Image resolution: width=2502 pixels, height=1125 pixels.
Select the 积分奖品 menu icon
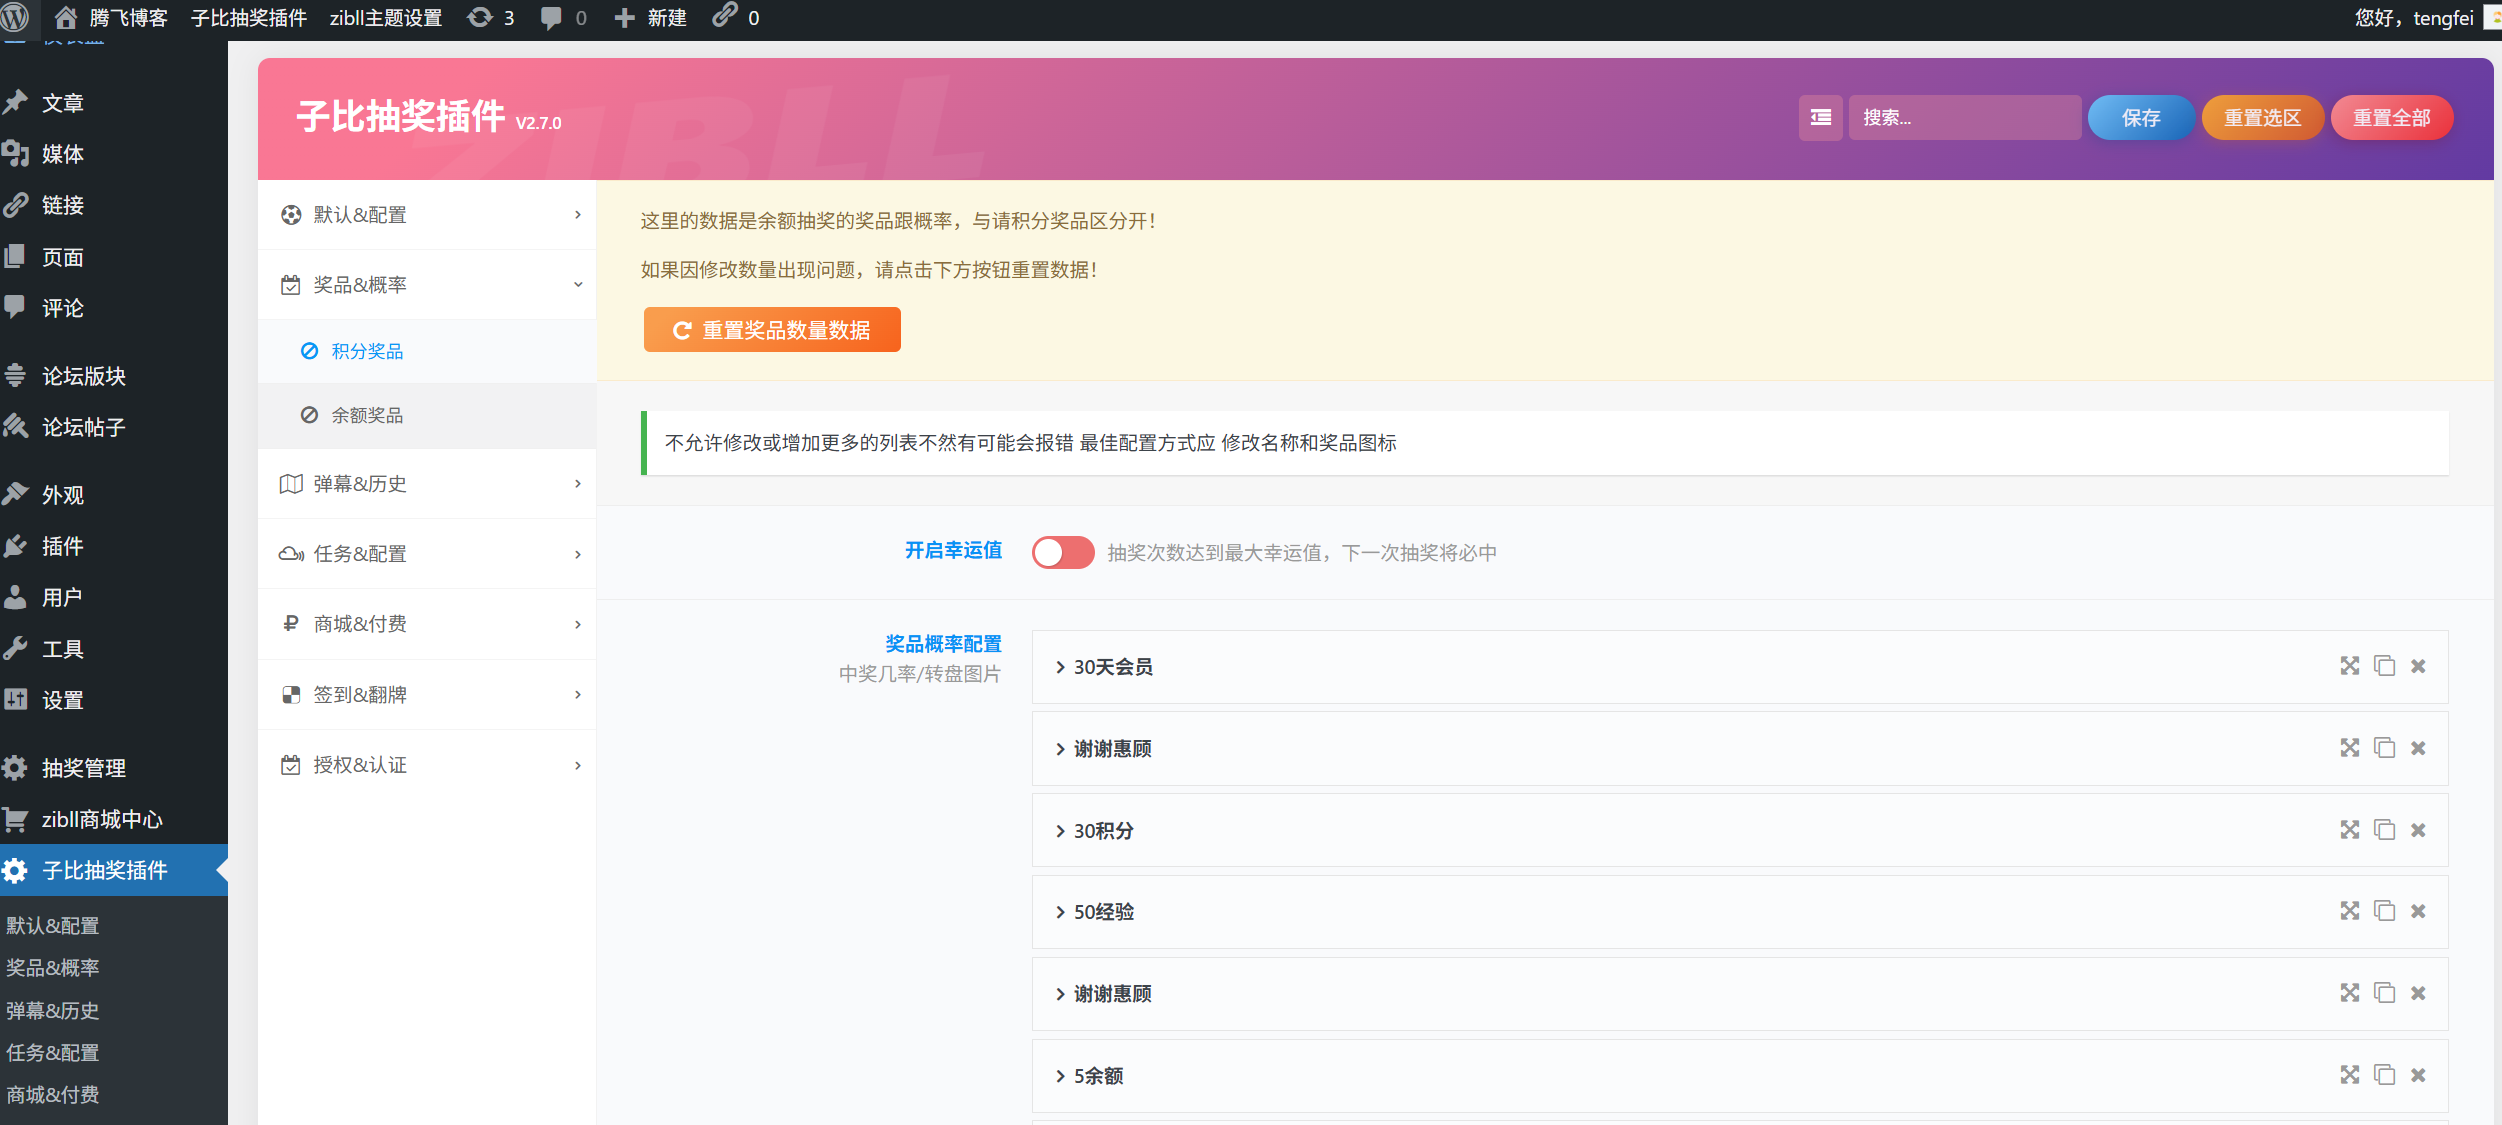[x=309, y=351]
